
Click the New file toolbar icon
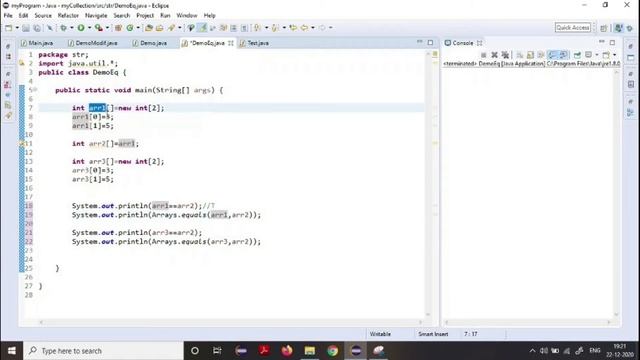pos(9,28)
